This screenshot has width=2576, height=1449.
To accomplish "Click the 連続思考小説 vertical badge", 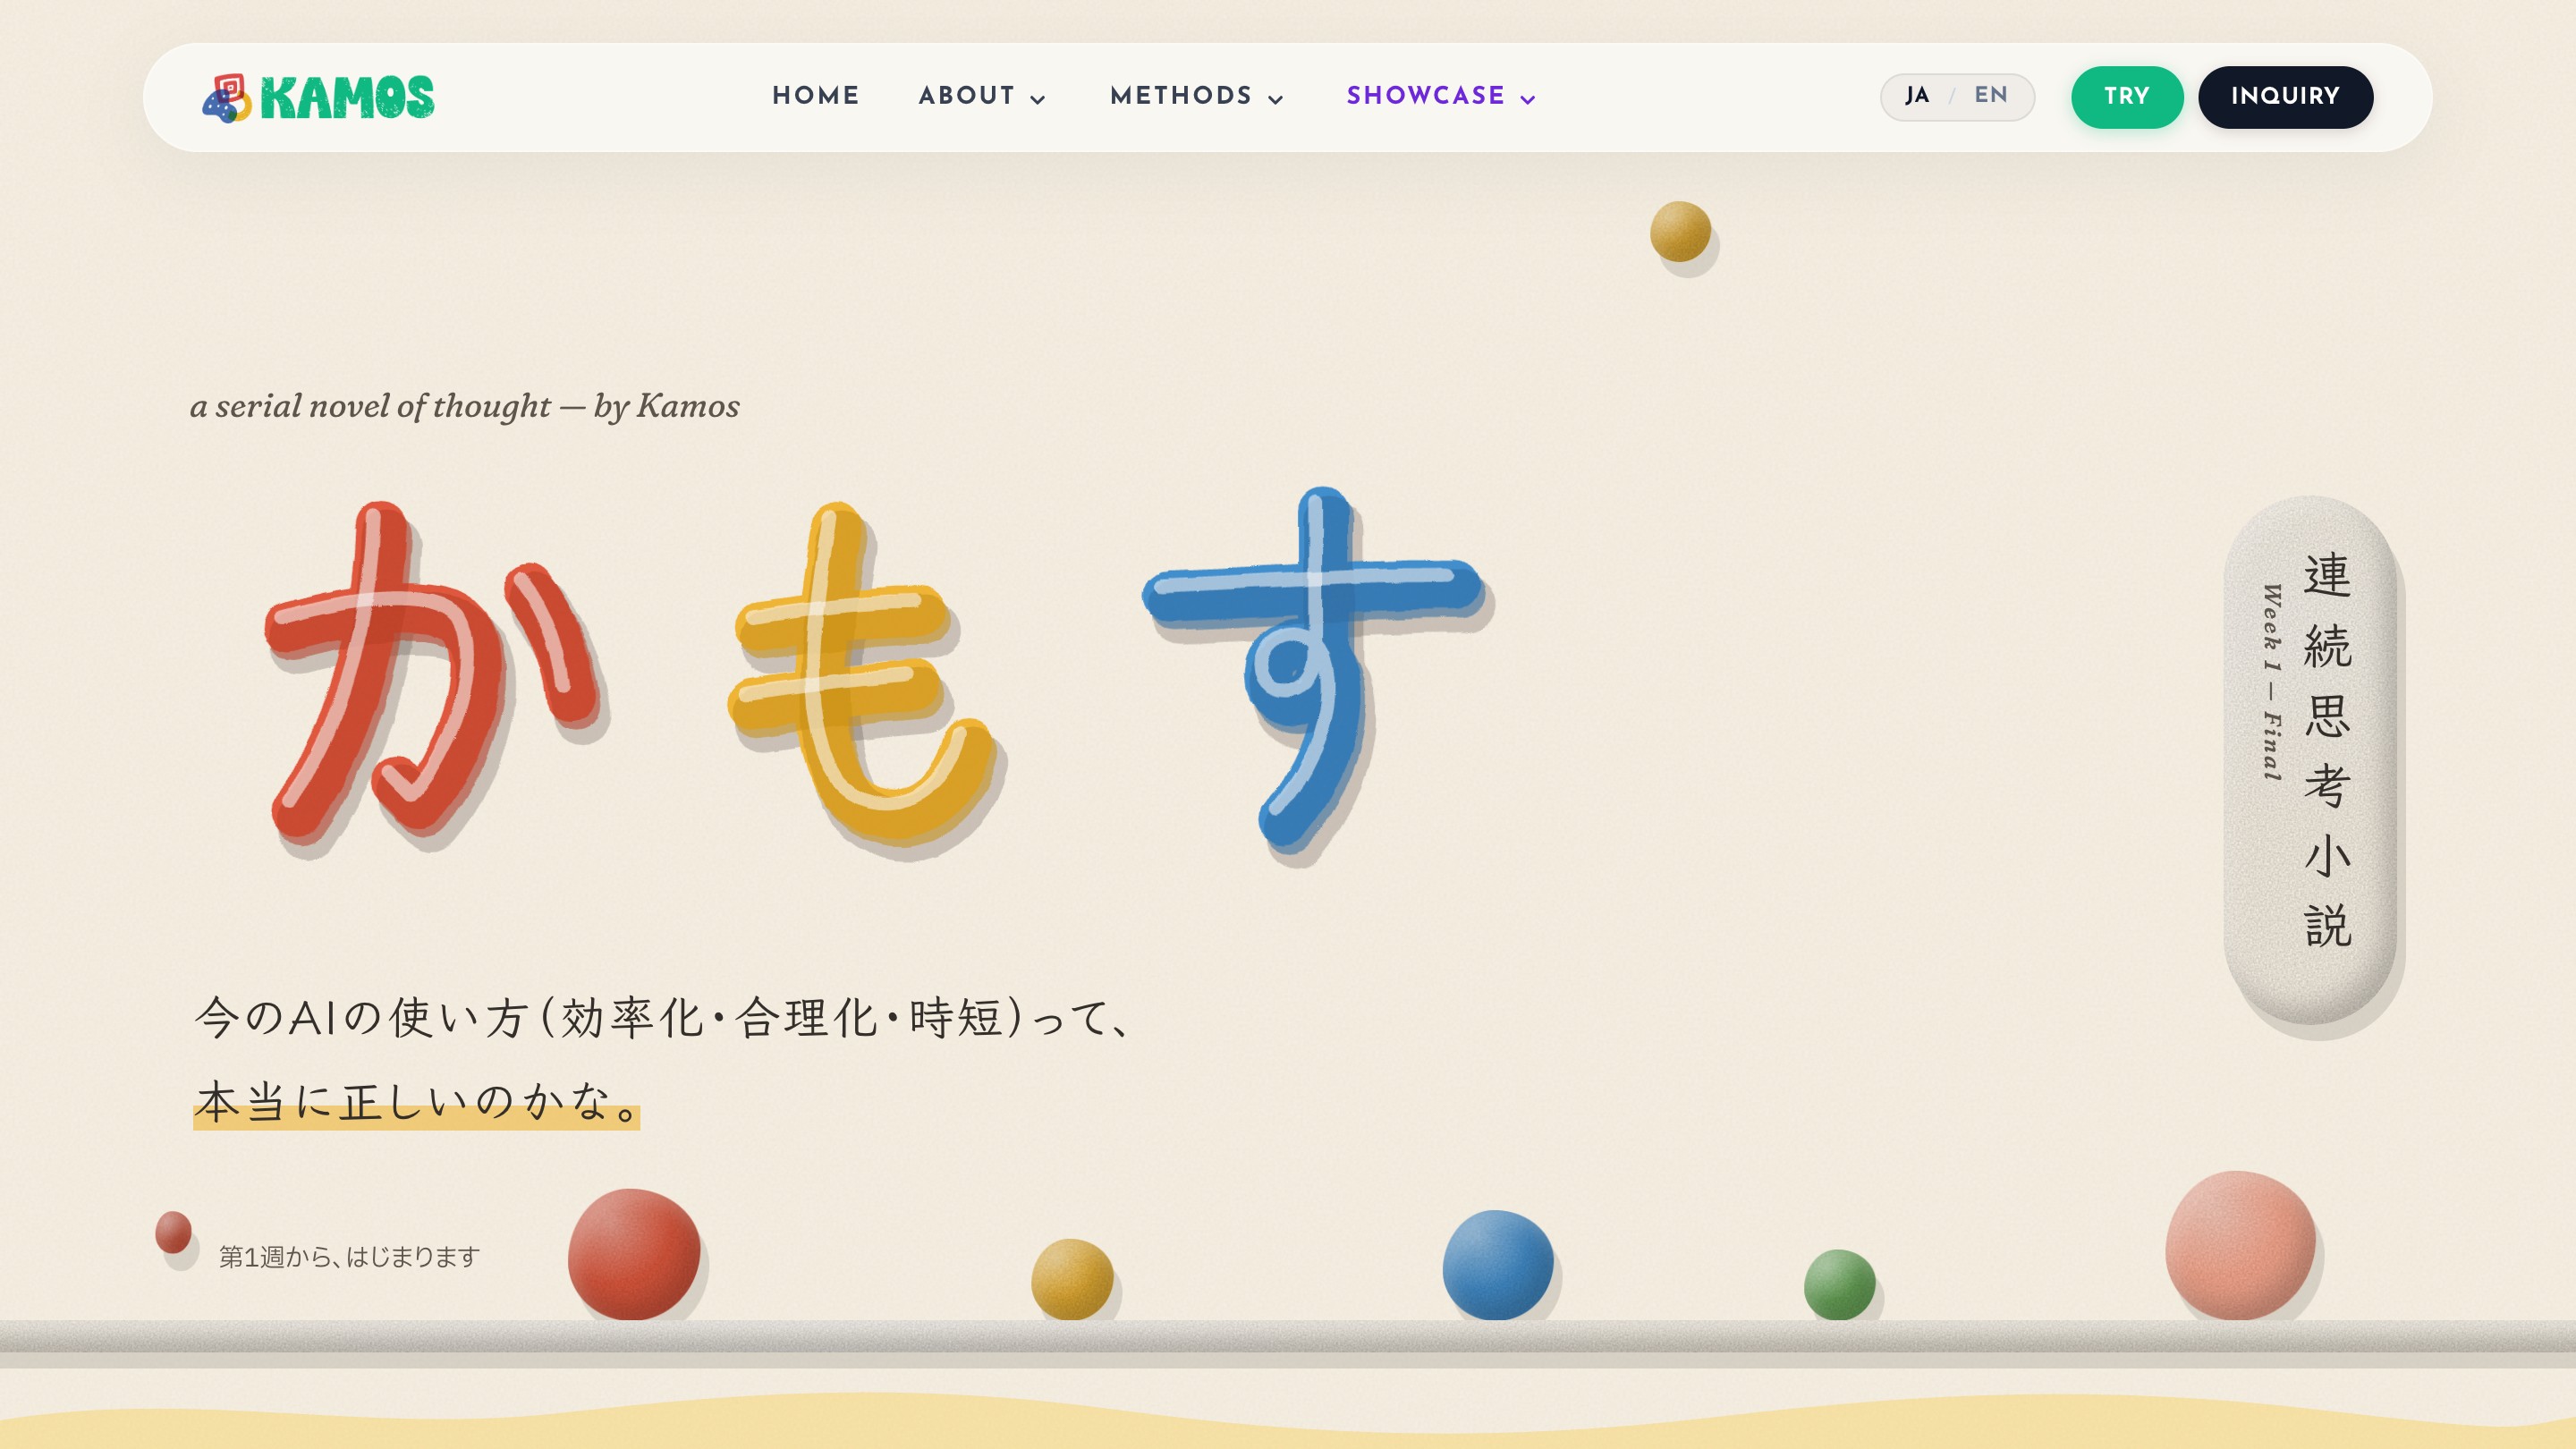I will point(2309,761).
